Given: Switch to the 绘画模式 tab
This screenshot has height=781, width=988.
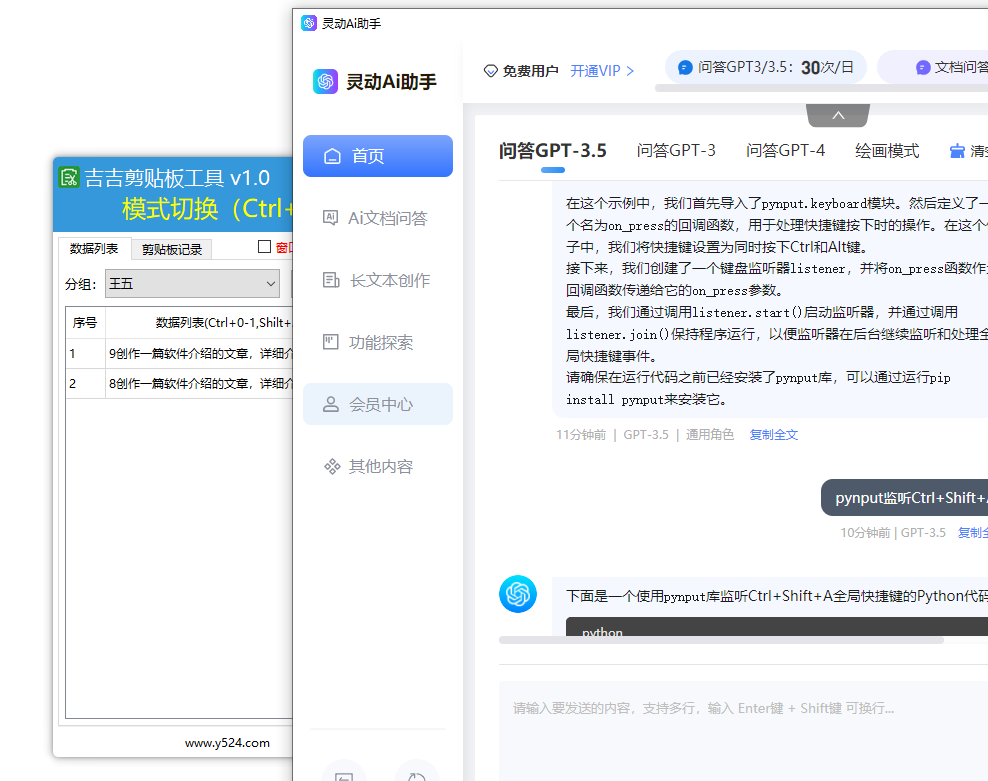Looking at the screenshot, I should (887, 151).
